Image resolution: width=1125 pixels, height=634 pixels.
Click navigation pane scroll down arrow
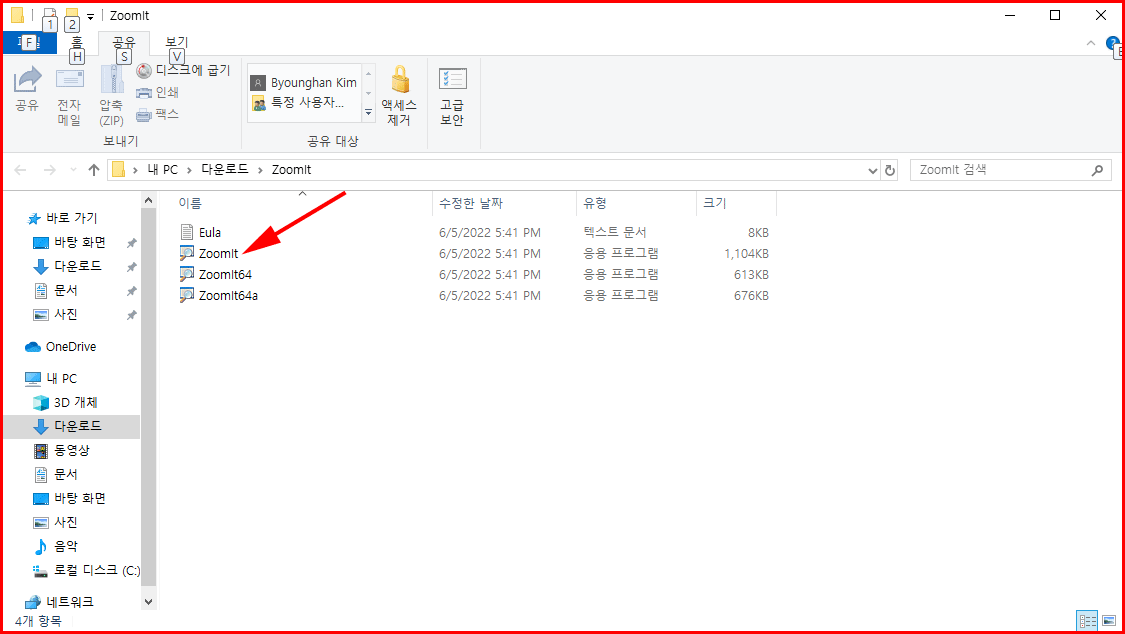(149, 602)
